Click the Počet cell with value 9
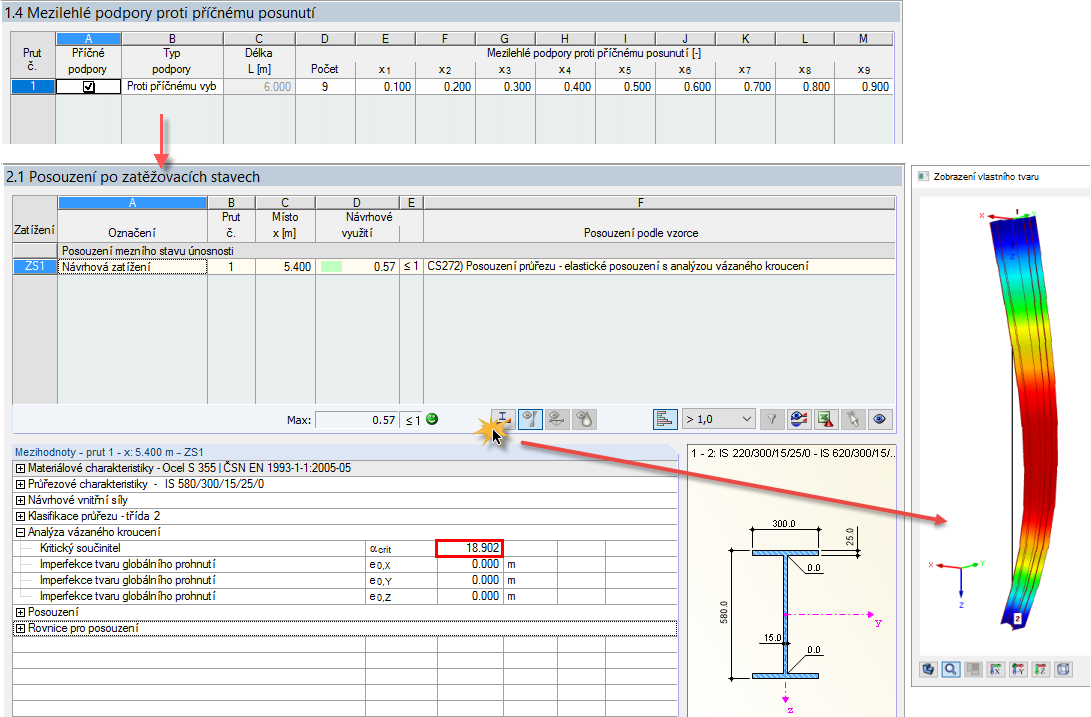The image size is (1091, 717). point(325,87)
